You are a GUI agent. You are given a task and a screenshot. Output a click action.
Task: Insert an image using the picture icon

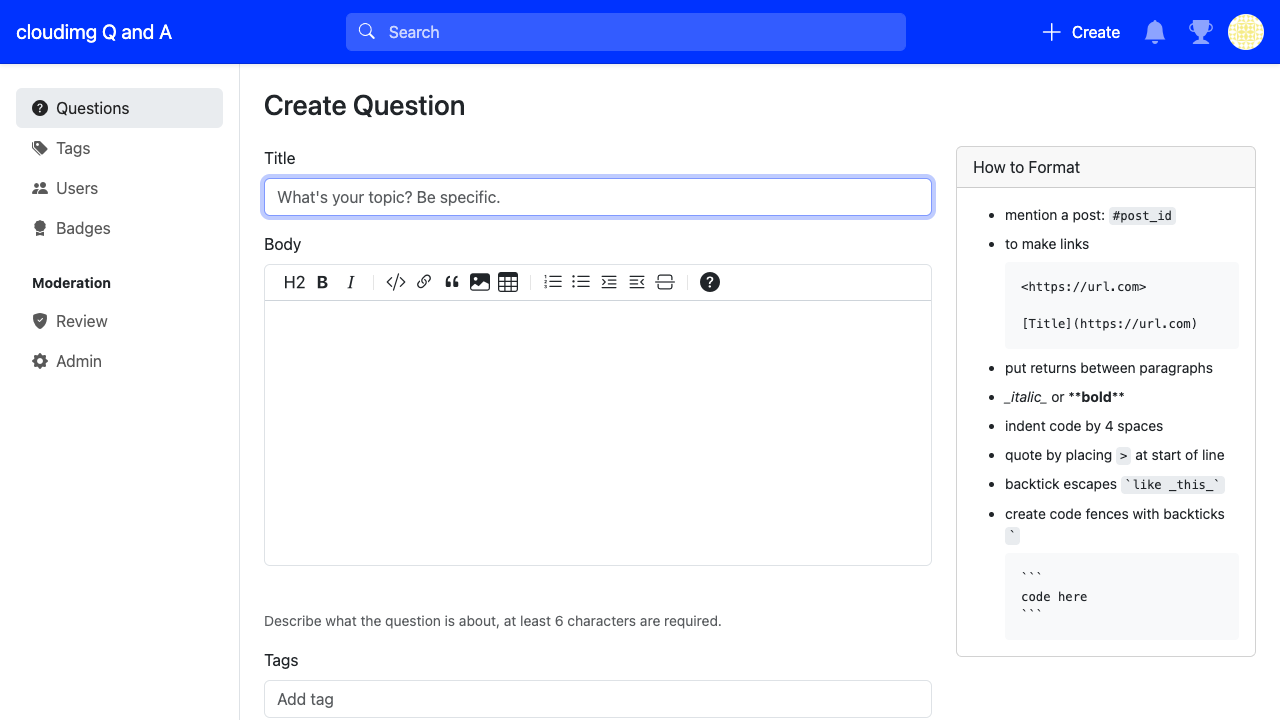click(x=480, y=282)
